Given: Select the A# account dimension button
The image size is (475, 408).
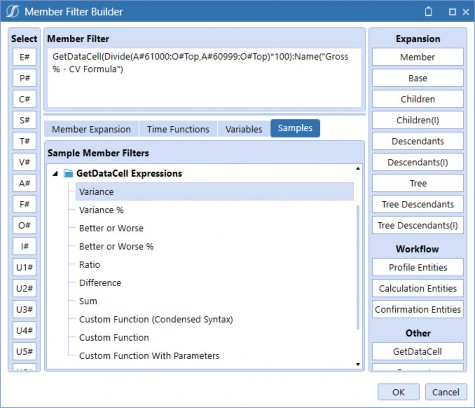Looking at the screenshot, I should pos(24,183).
